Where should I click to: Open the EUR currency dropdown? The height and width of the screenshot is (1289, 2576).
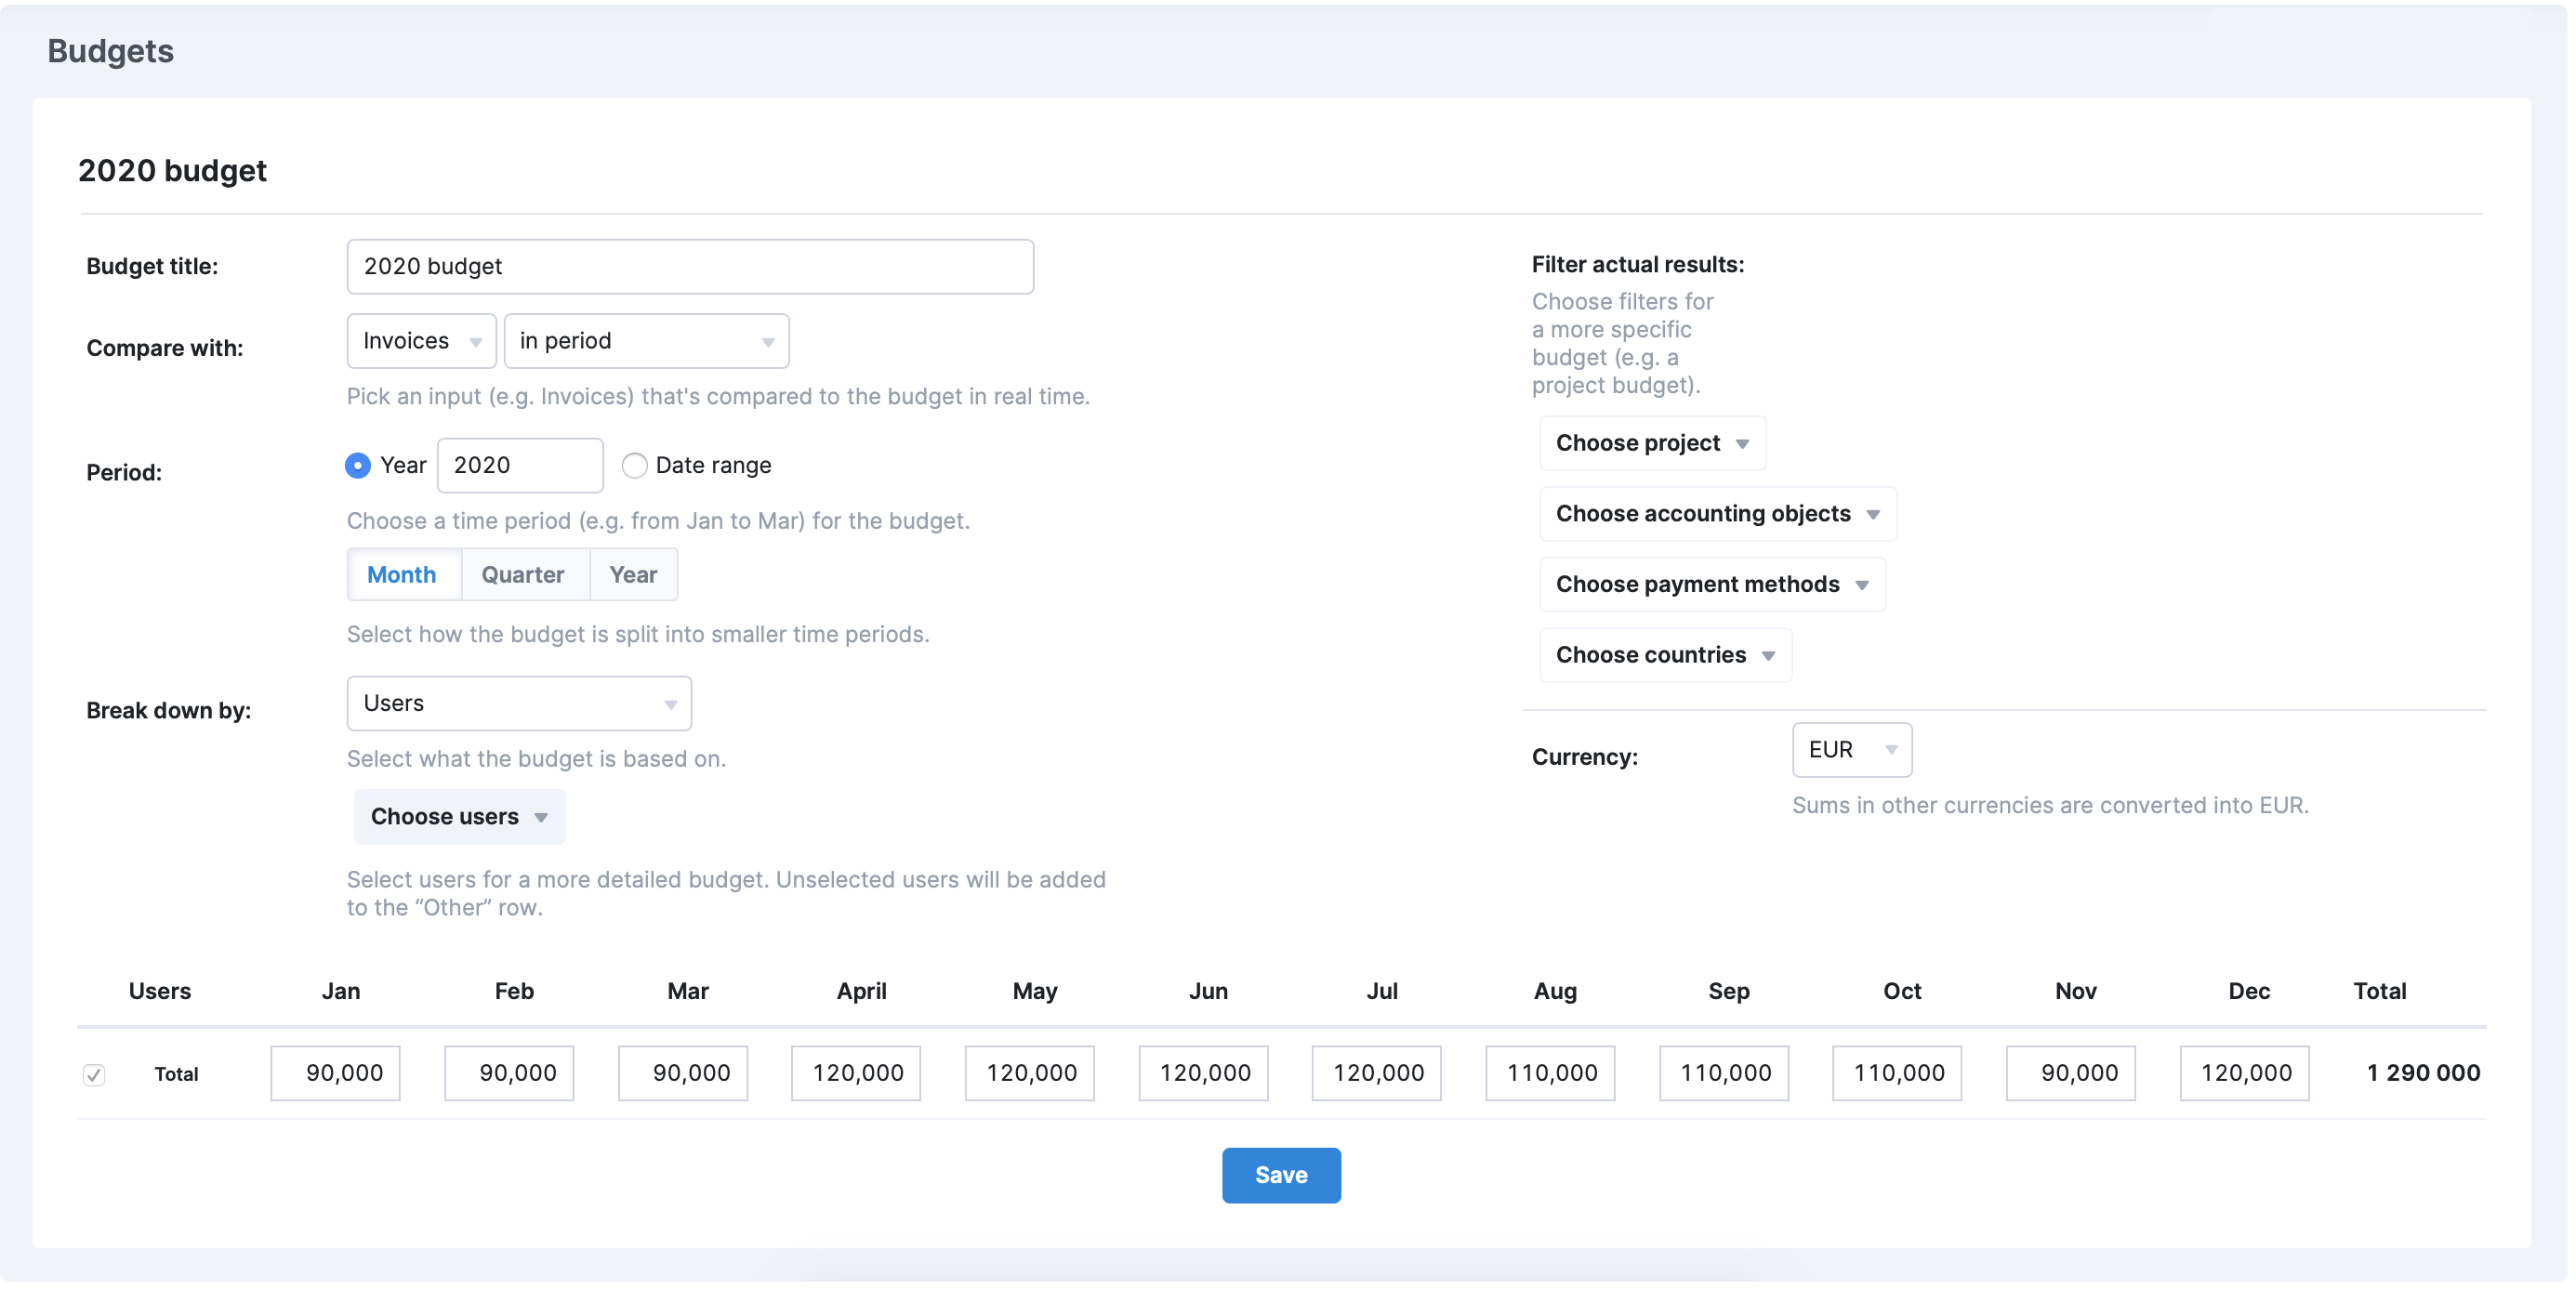1851,749
